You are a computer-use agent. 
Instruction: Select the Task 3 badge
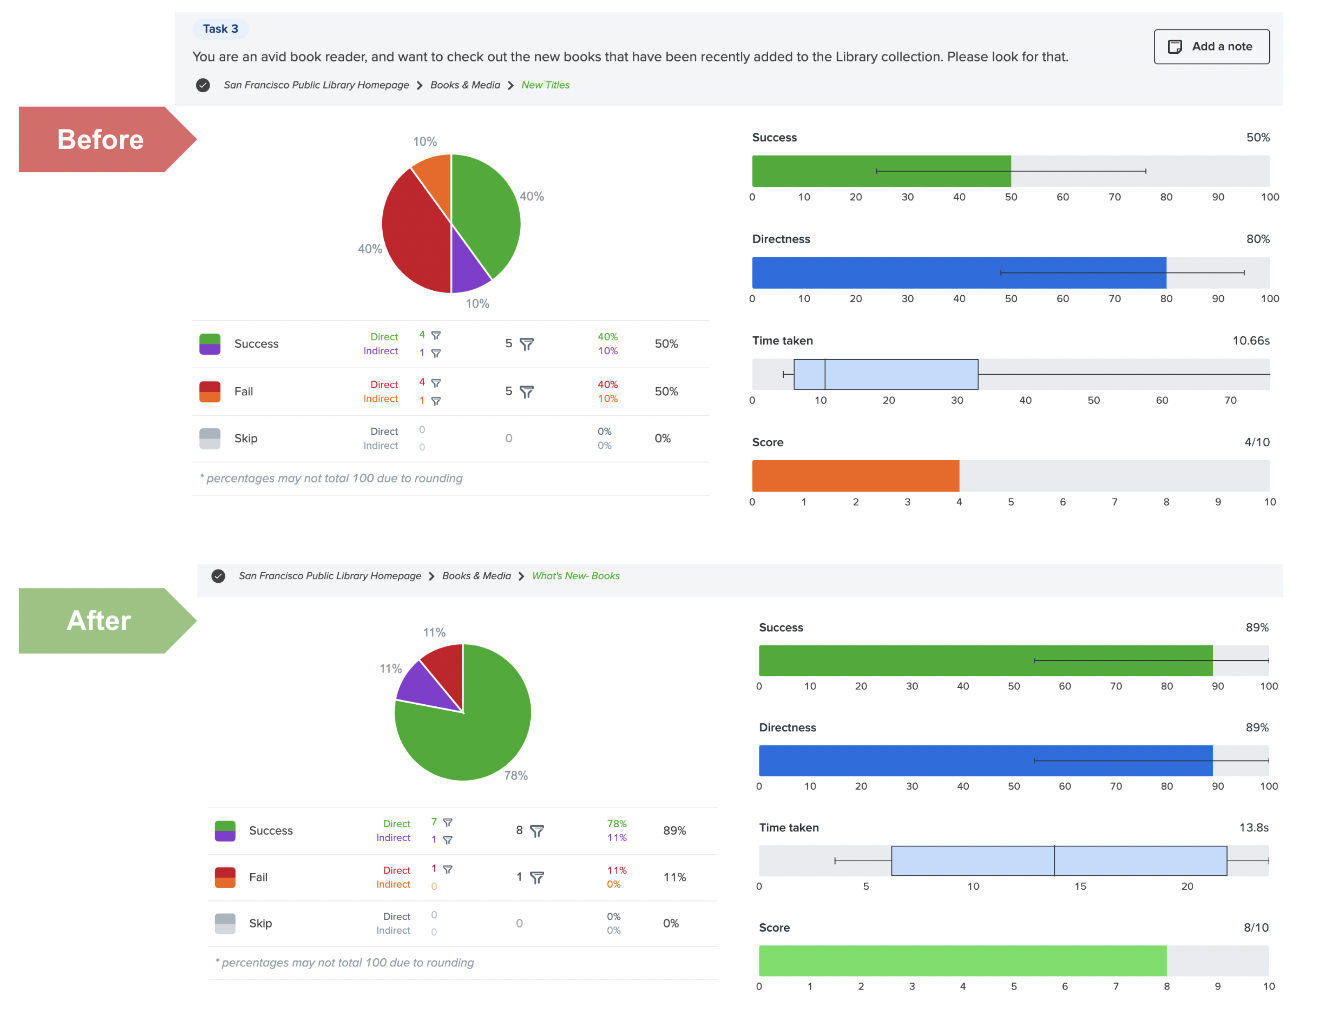pos(220,28)
